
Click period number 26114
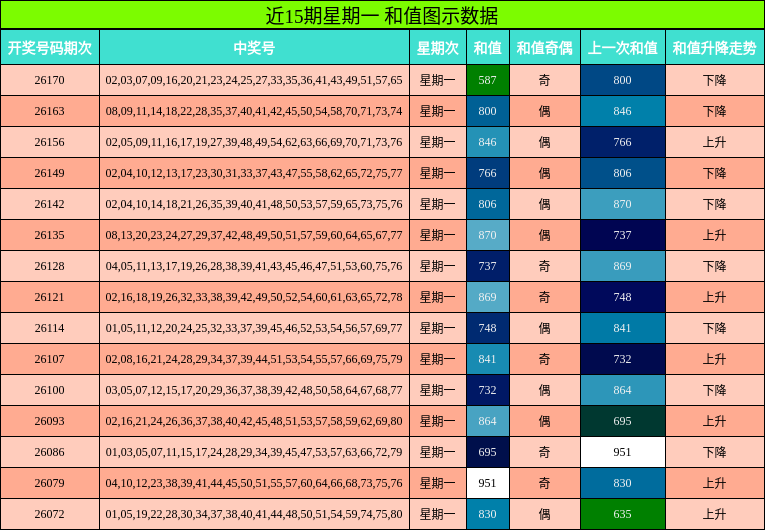click(50, 328)
